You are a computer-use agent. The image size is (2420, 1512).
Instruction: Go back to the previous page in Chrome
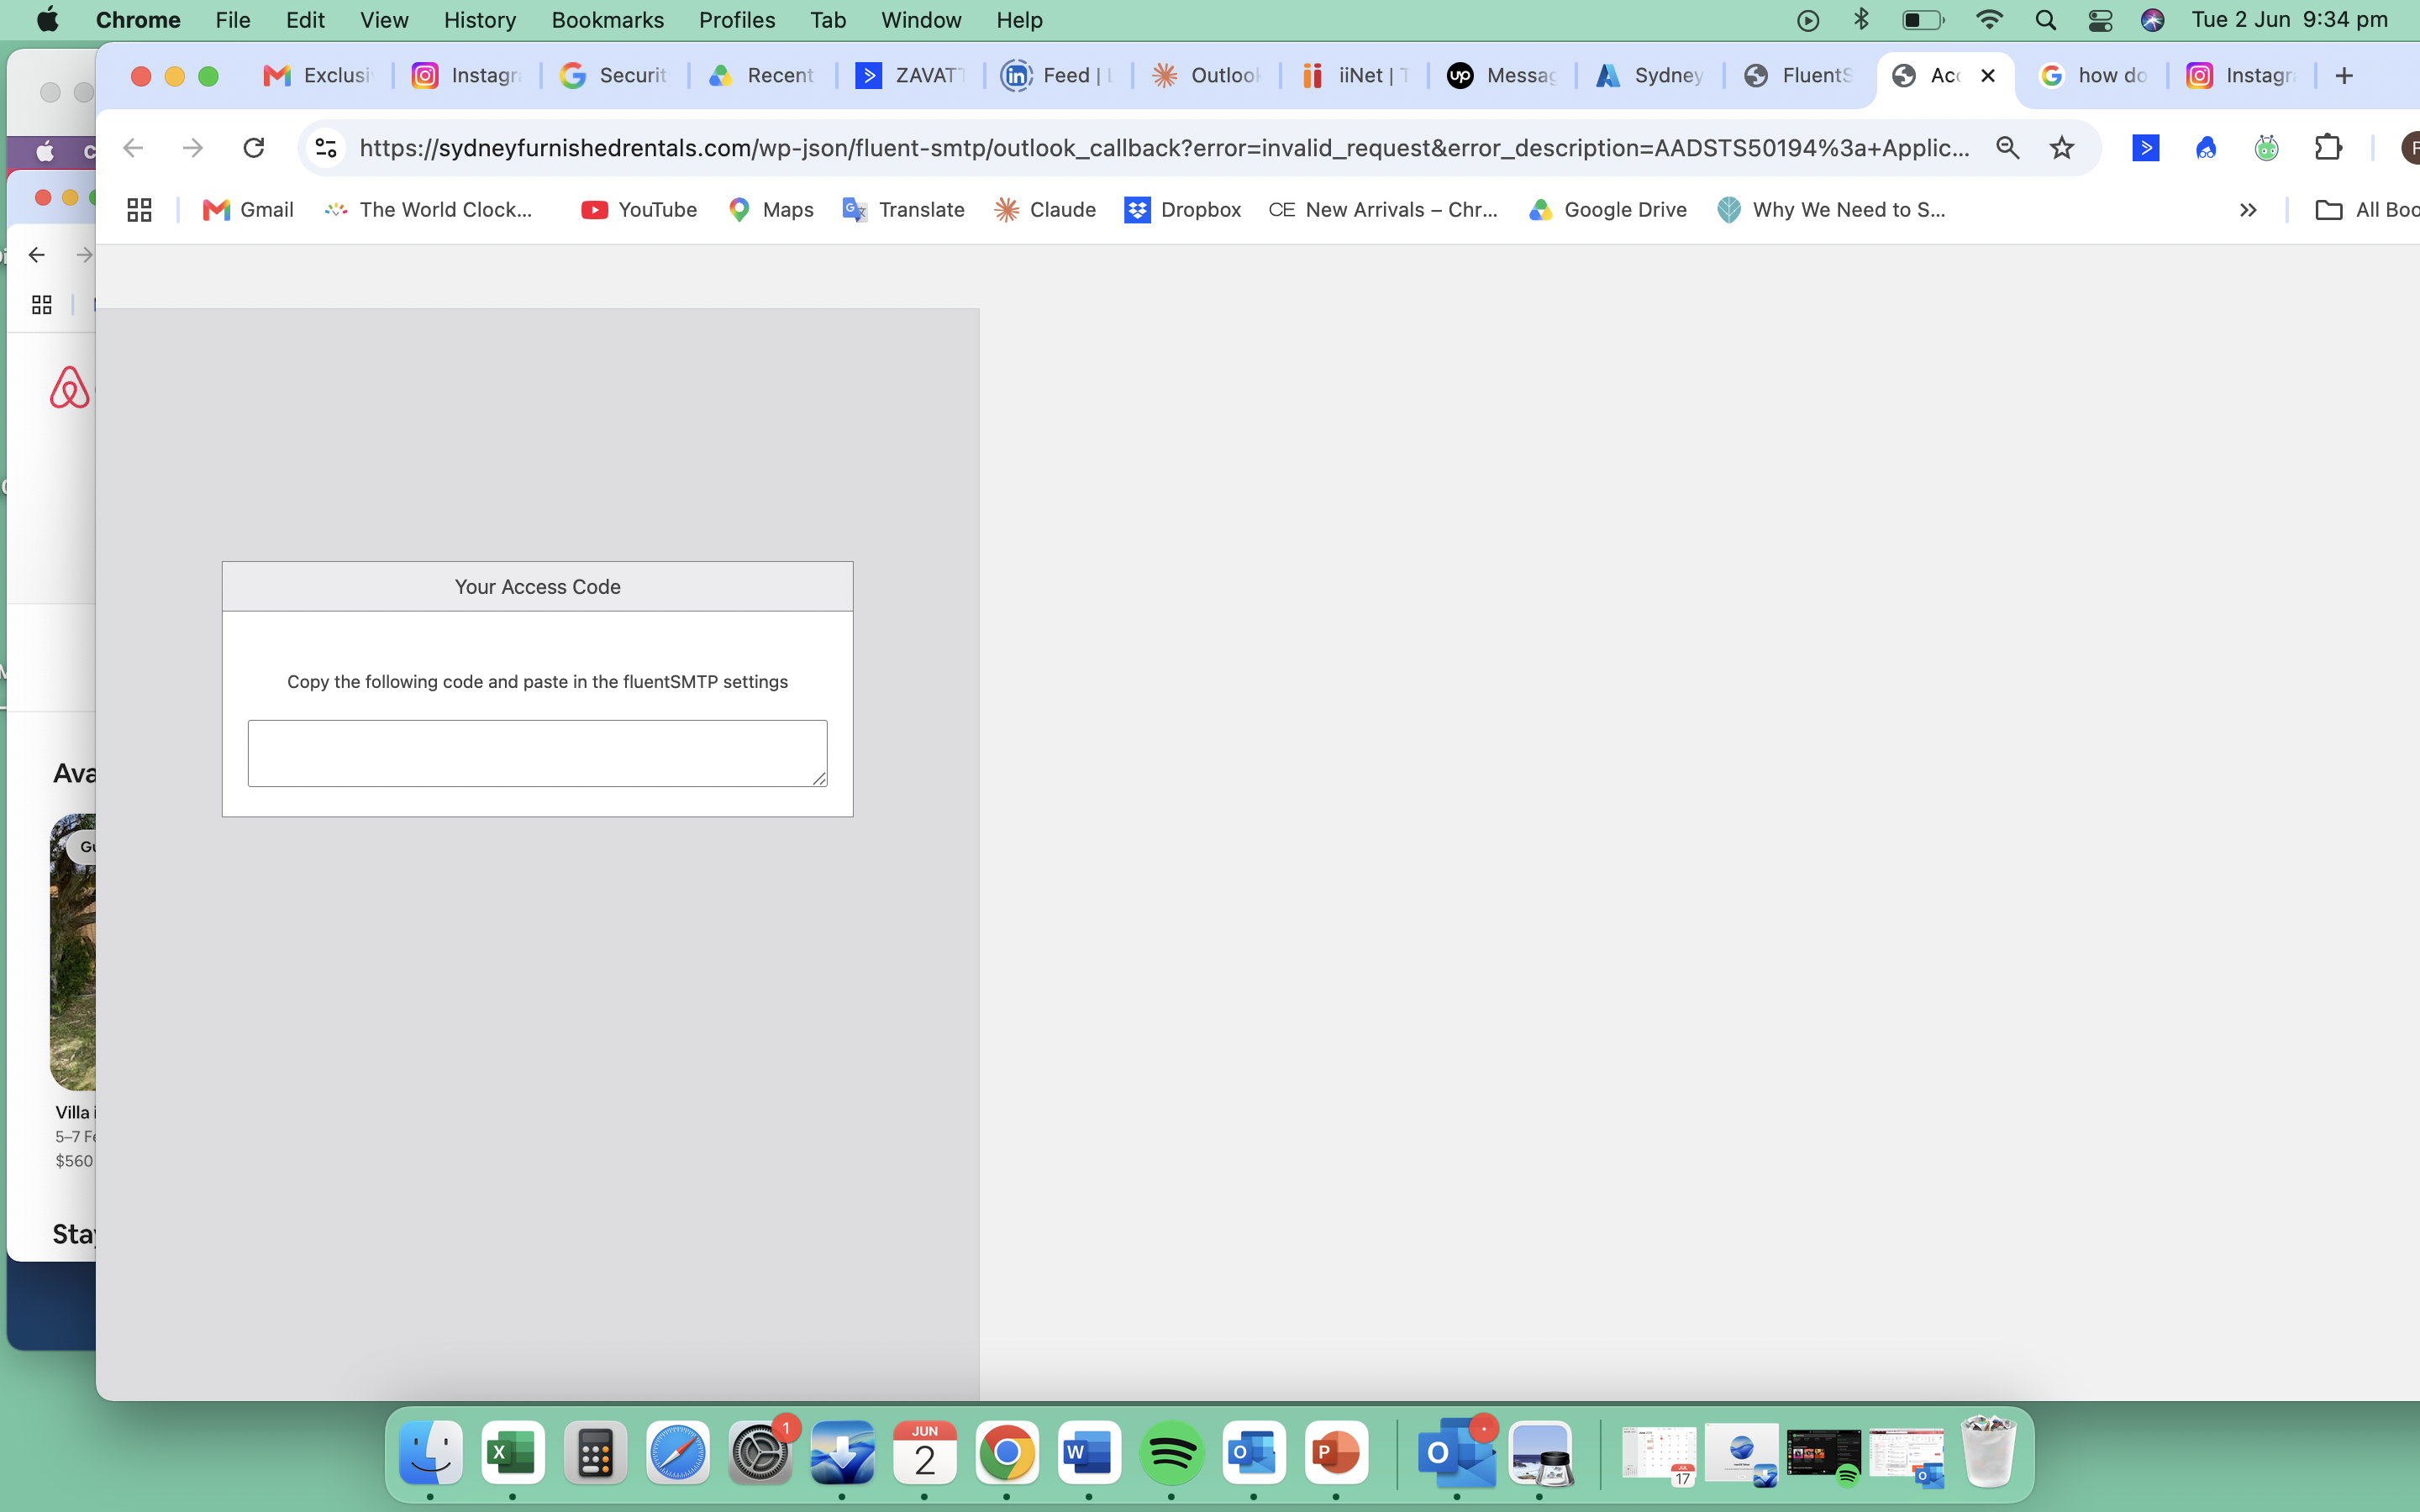click(x=133, y=148)
